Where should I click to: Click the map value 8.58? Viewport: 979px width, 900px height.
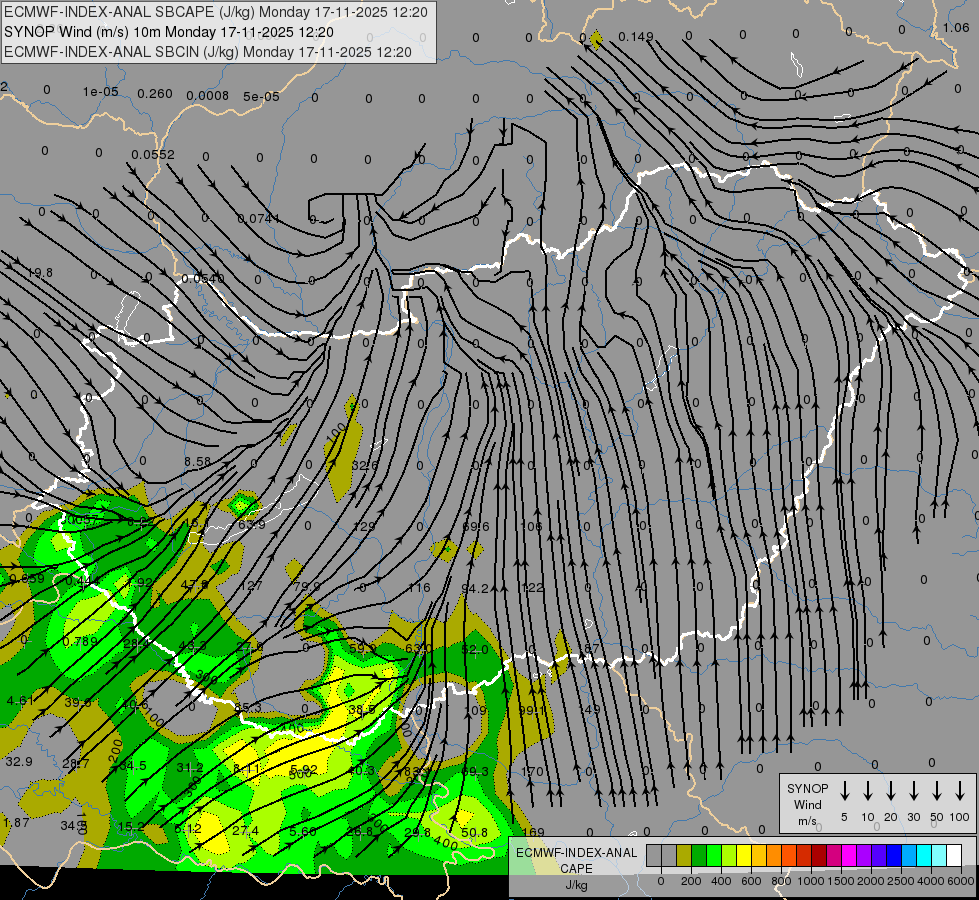pyautogui.click(x=197, y=462)
